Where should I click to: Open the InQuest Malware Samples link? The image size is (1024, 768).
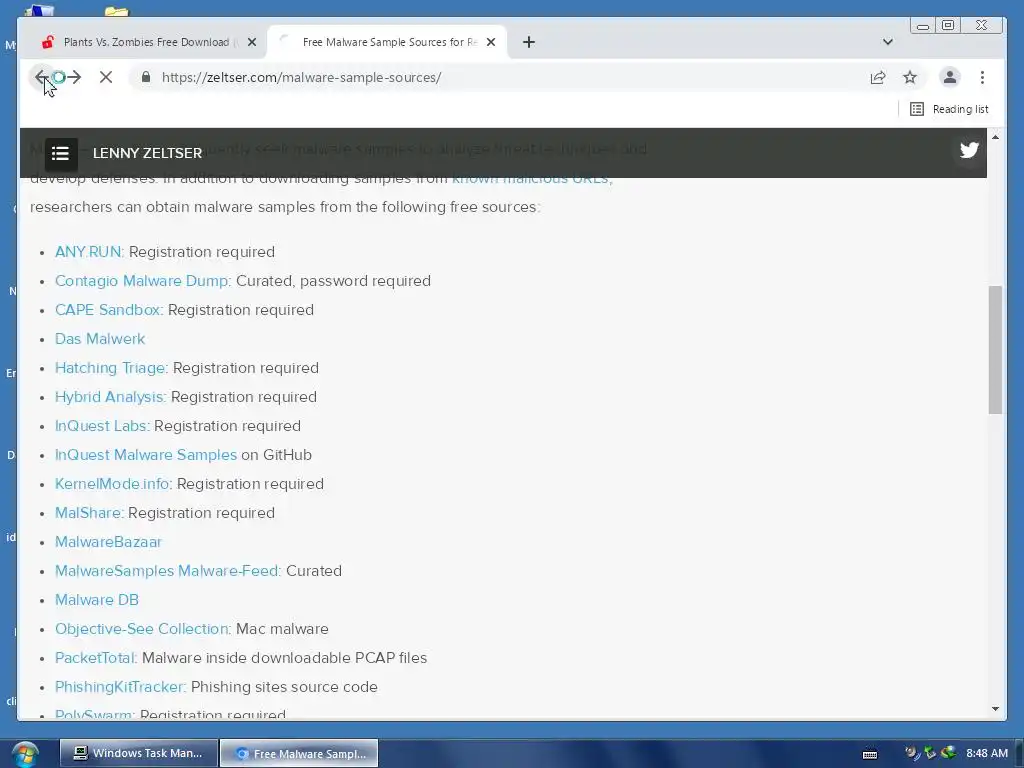146,455
